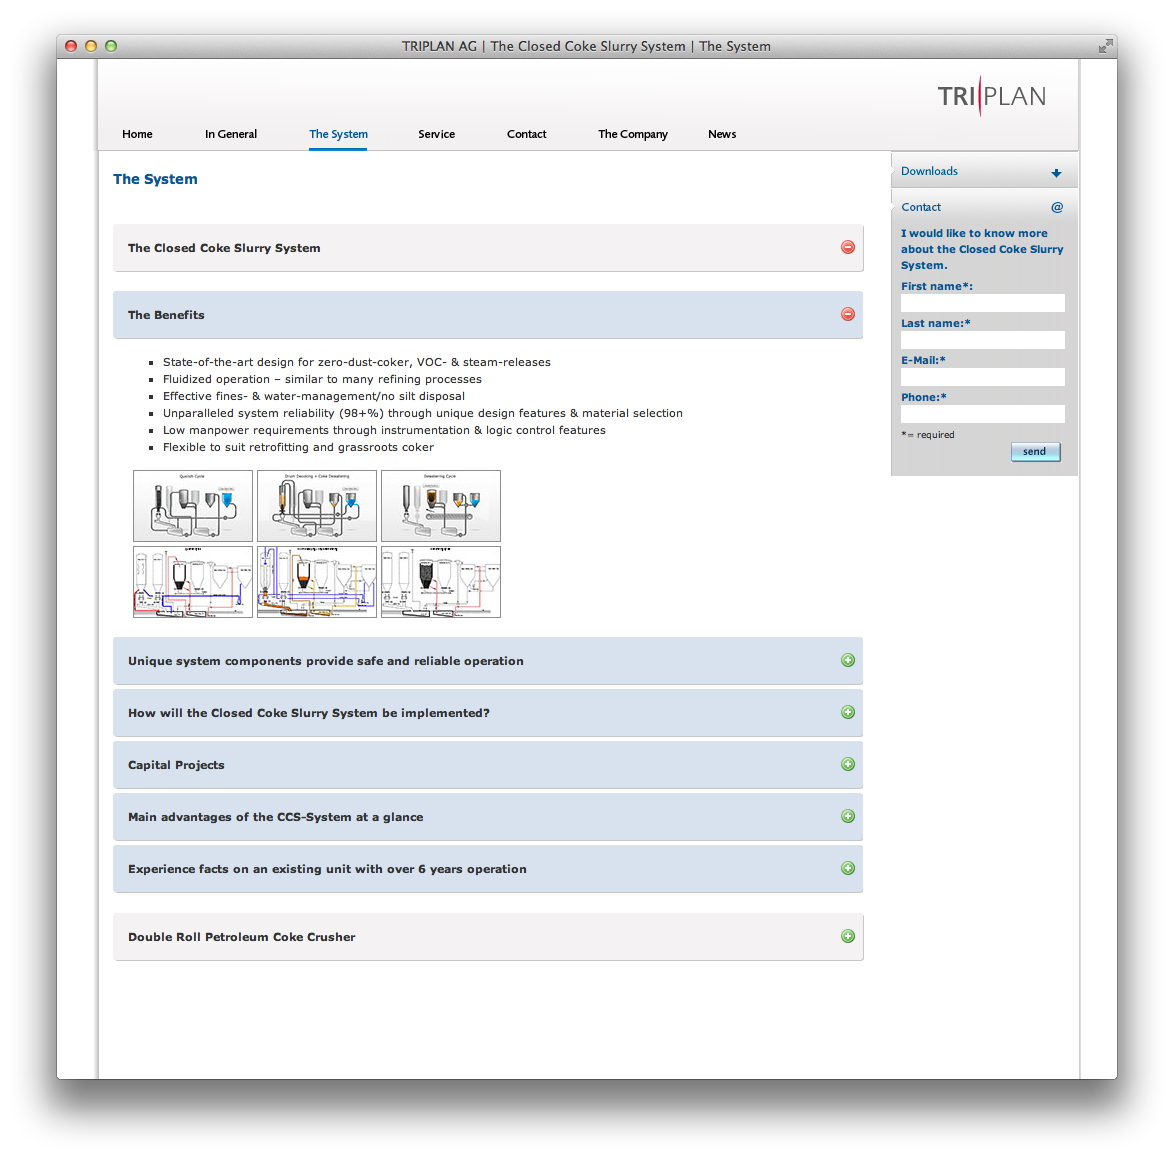
Task: Expand Main advantages of the CCS-System
Action: 848,816
